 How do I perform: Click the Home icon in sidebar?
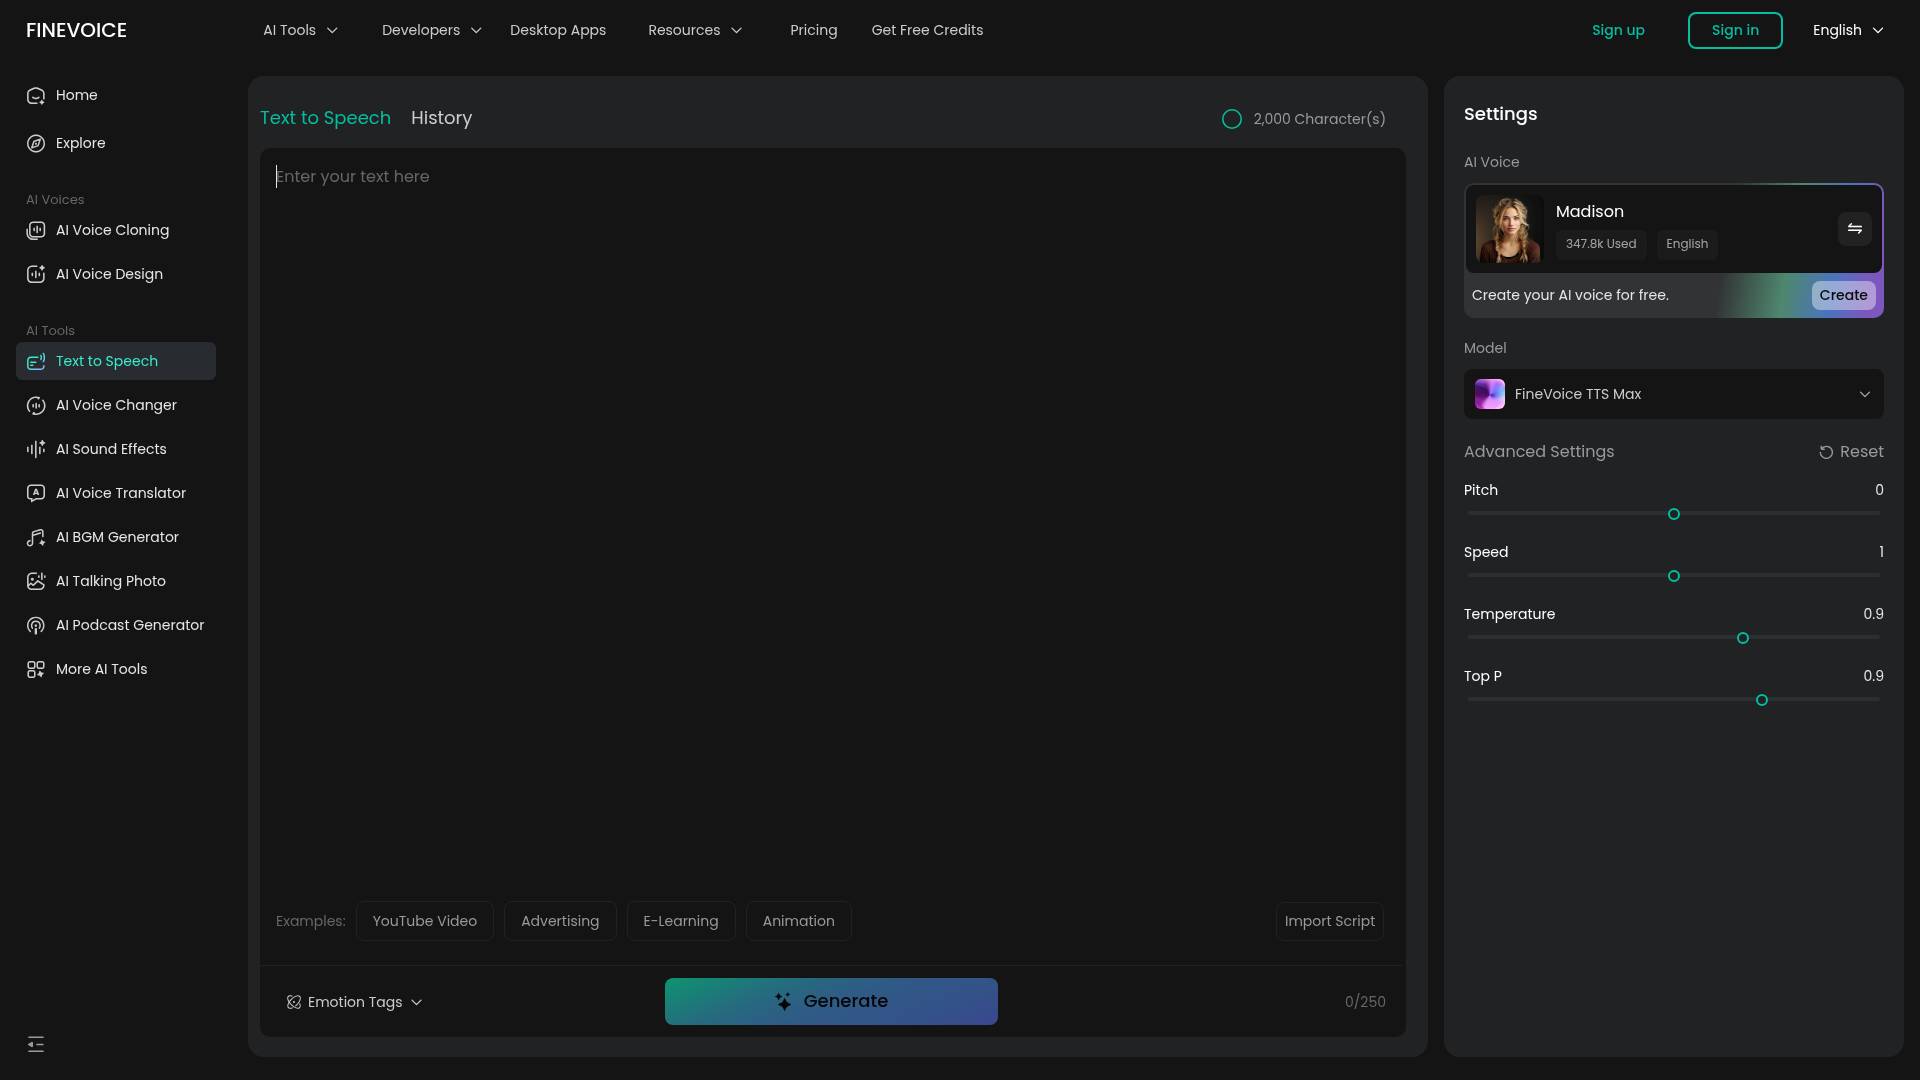click(x=36, y=96)
